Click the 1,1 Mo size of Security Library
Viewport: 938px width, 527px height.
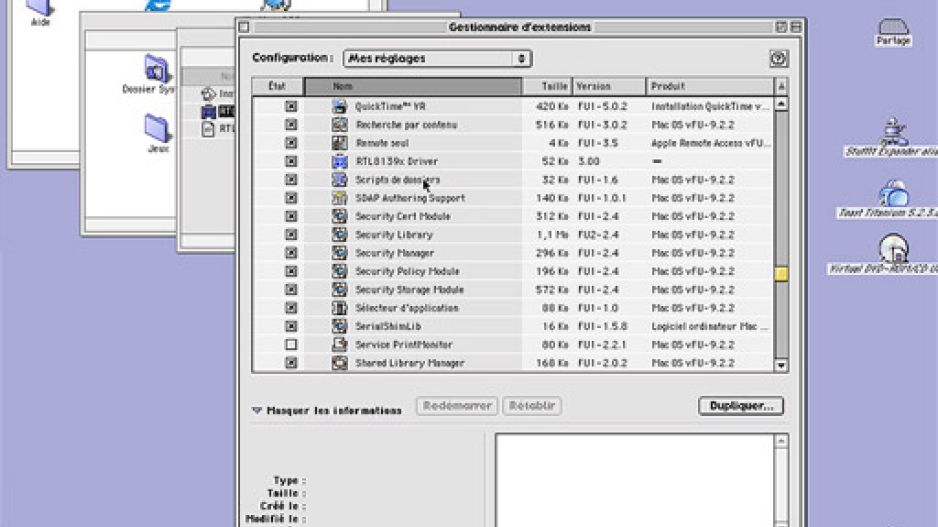(x=552, y=234)
